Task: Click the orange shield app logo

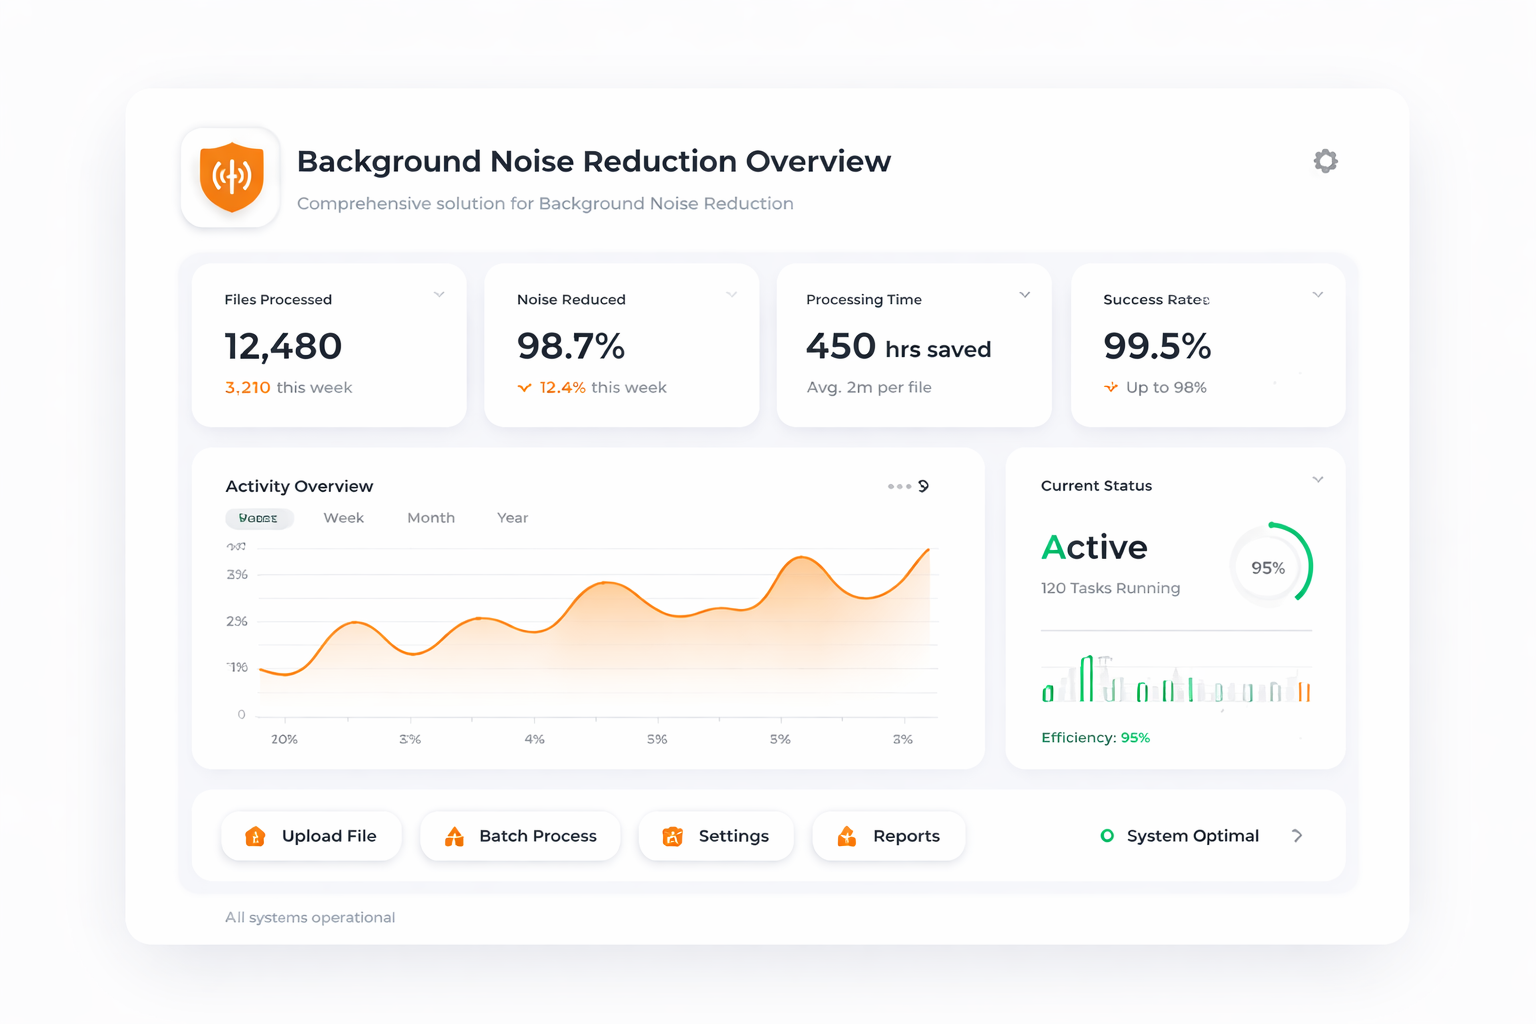Action: tap(231, 177)
